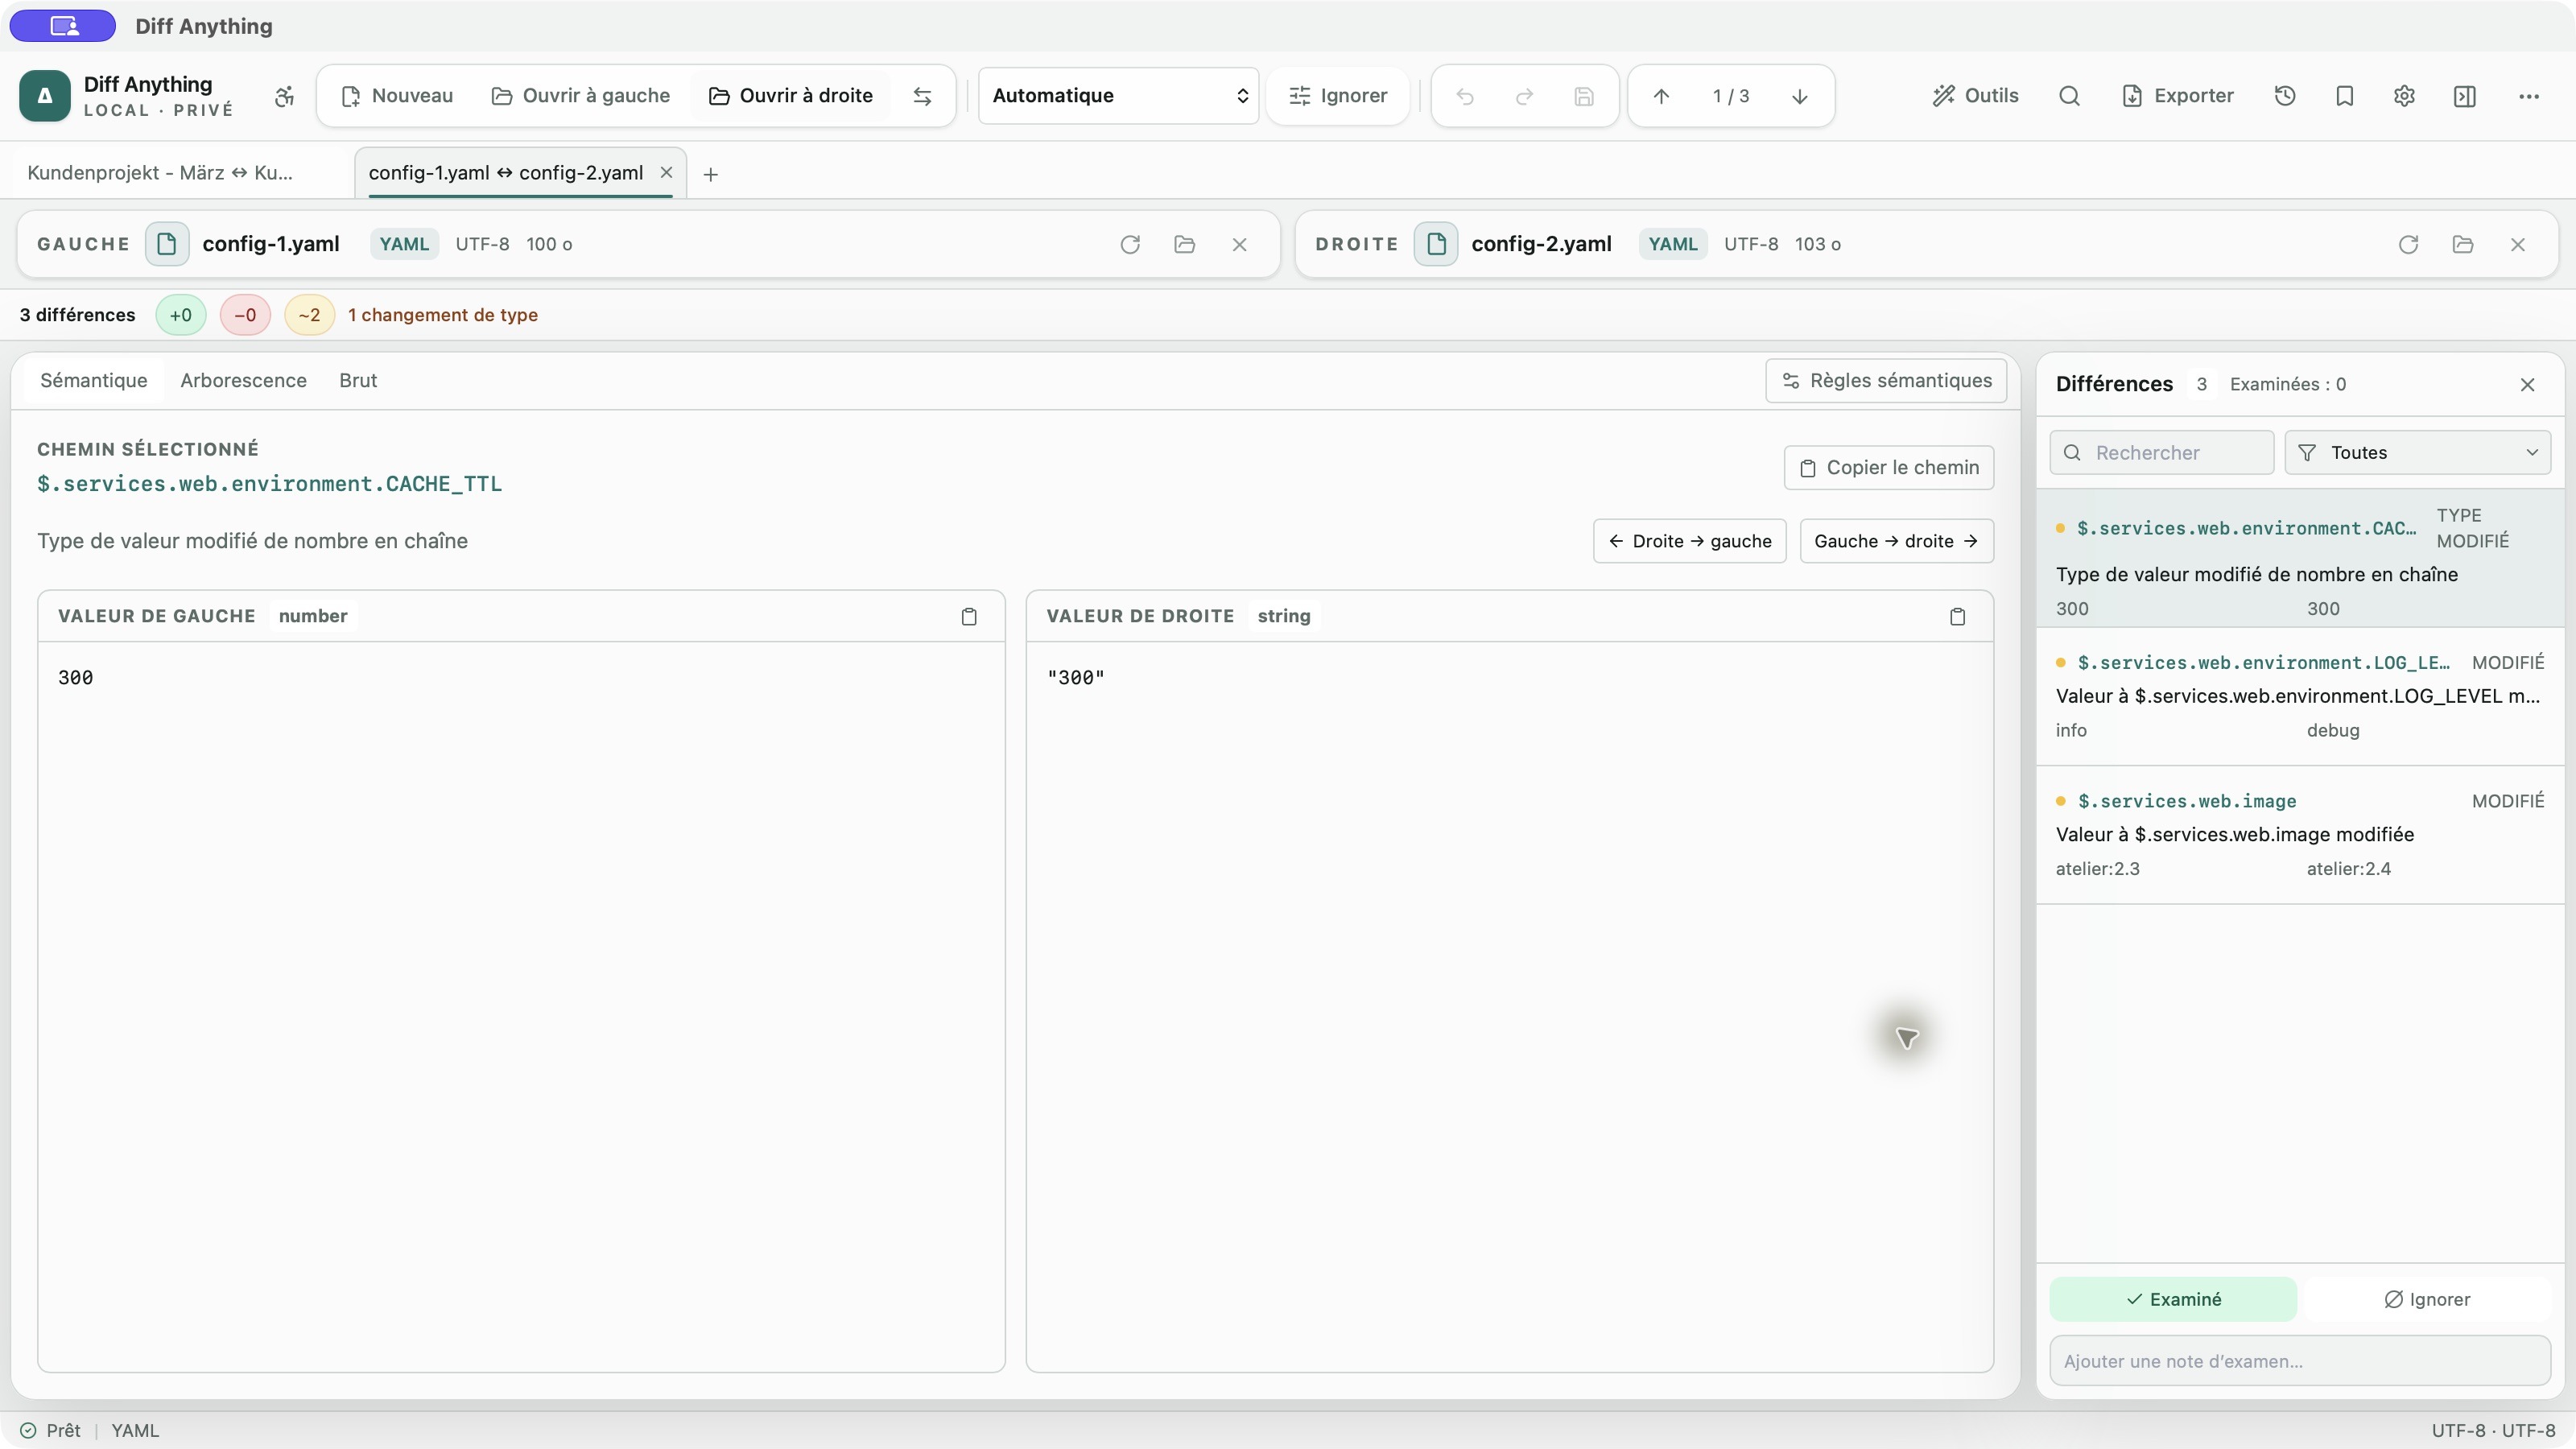2576x1449 pixels.
Task: Open the Exporter menu
Action: click(2177, 96)
